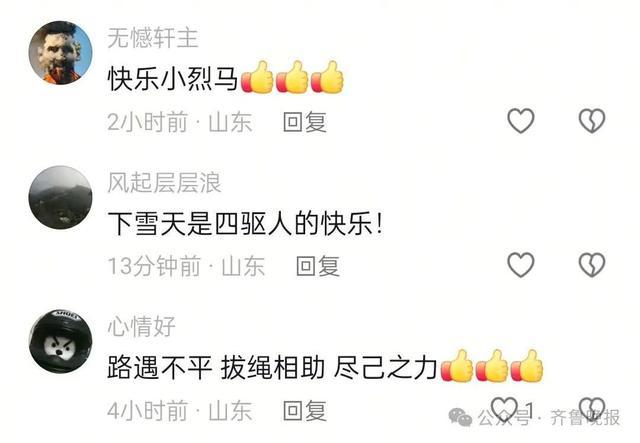Open 风起层层浪's mountain avatar

60,197
